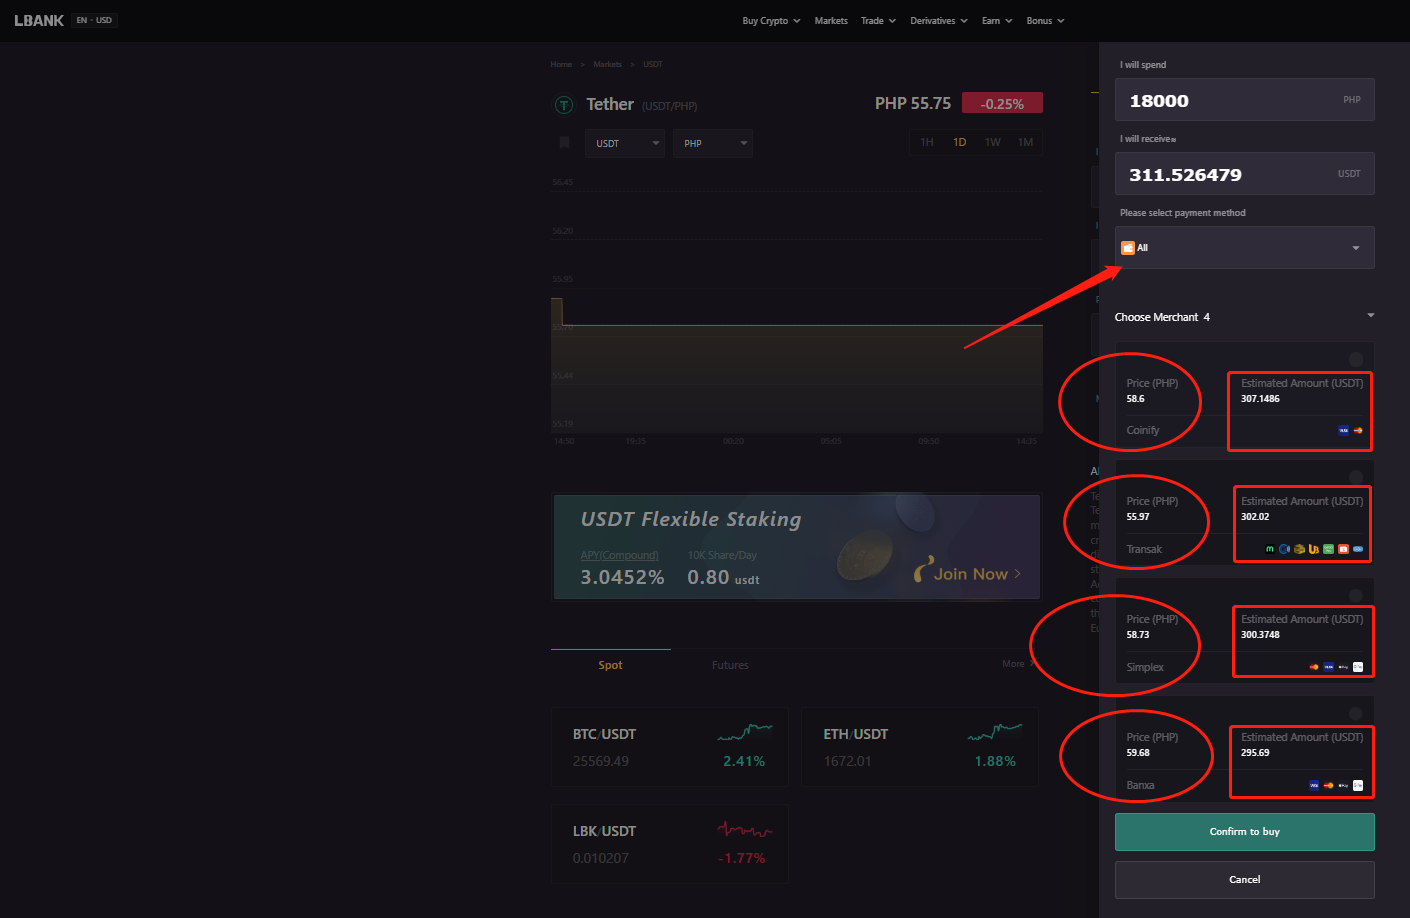Click Transak's red square payment icon
1410x918 pixels.
1343,549
